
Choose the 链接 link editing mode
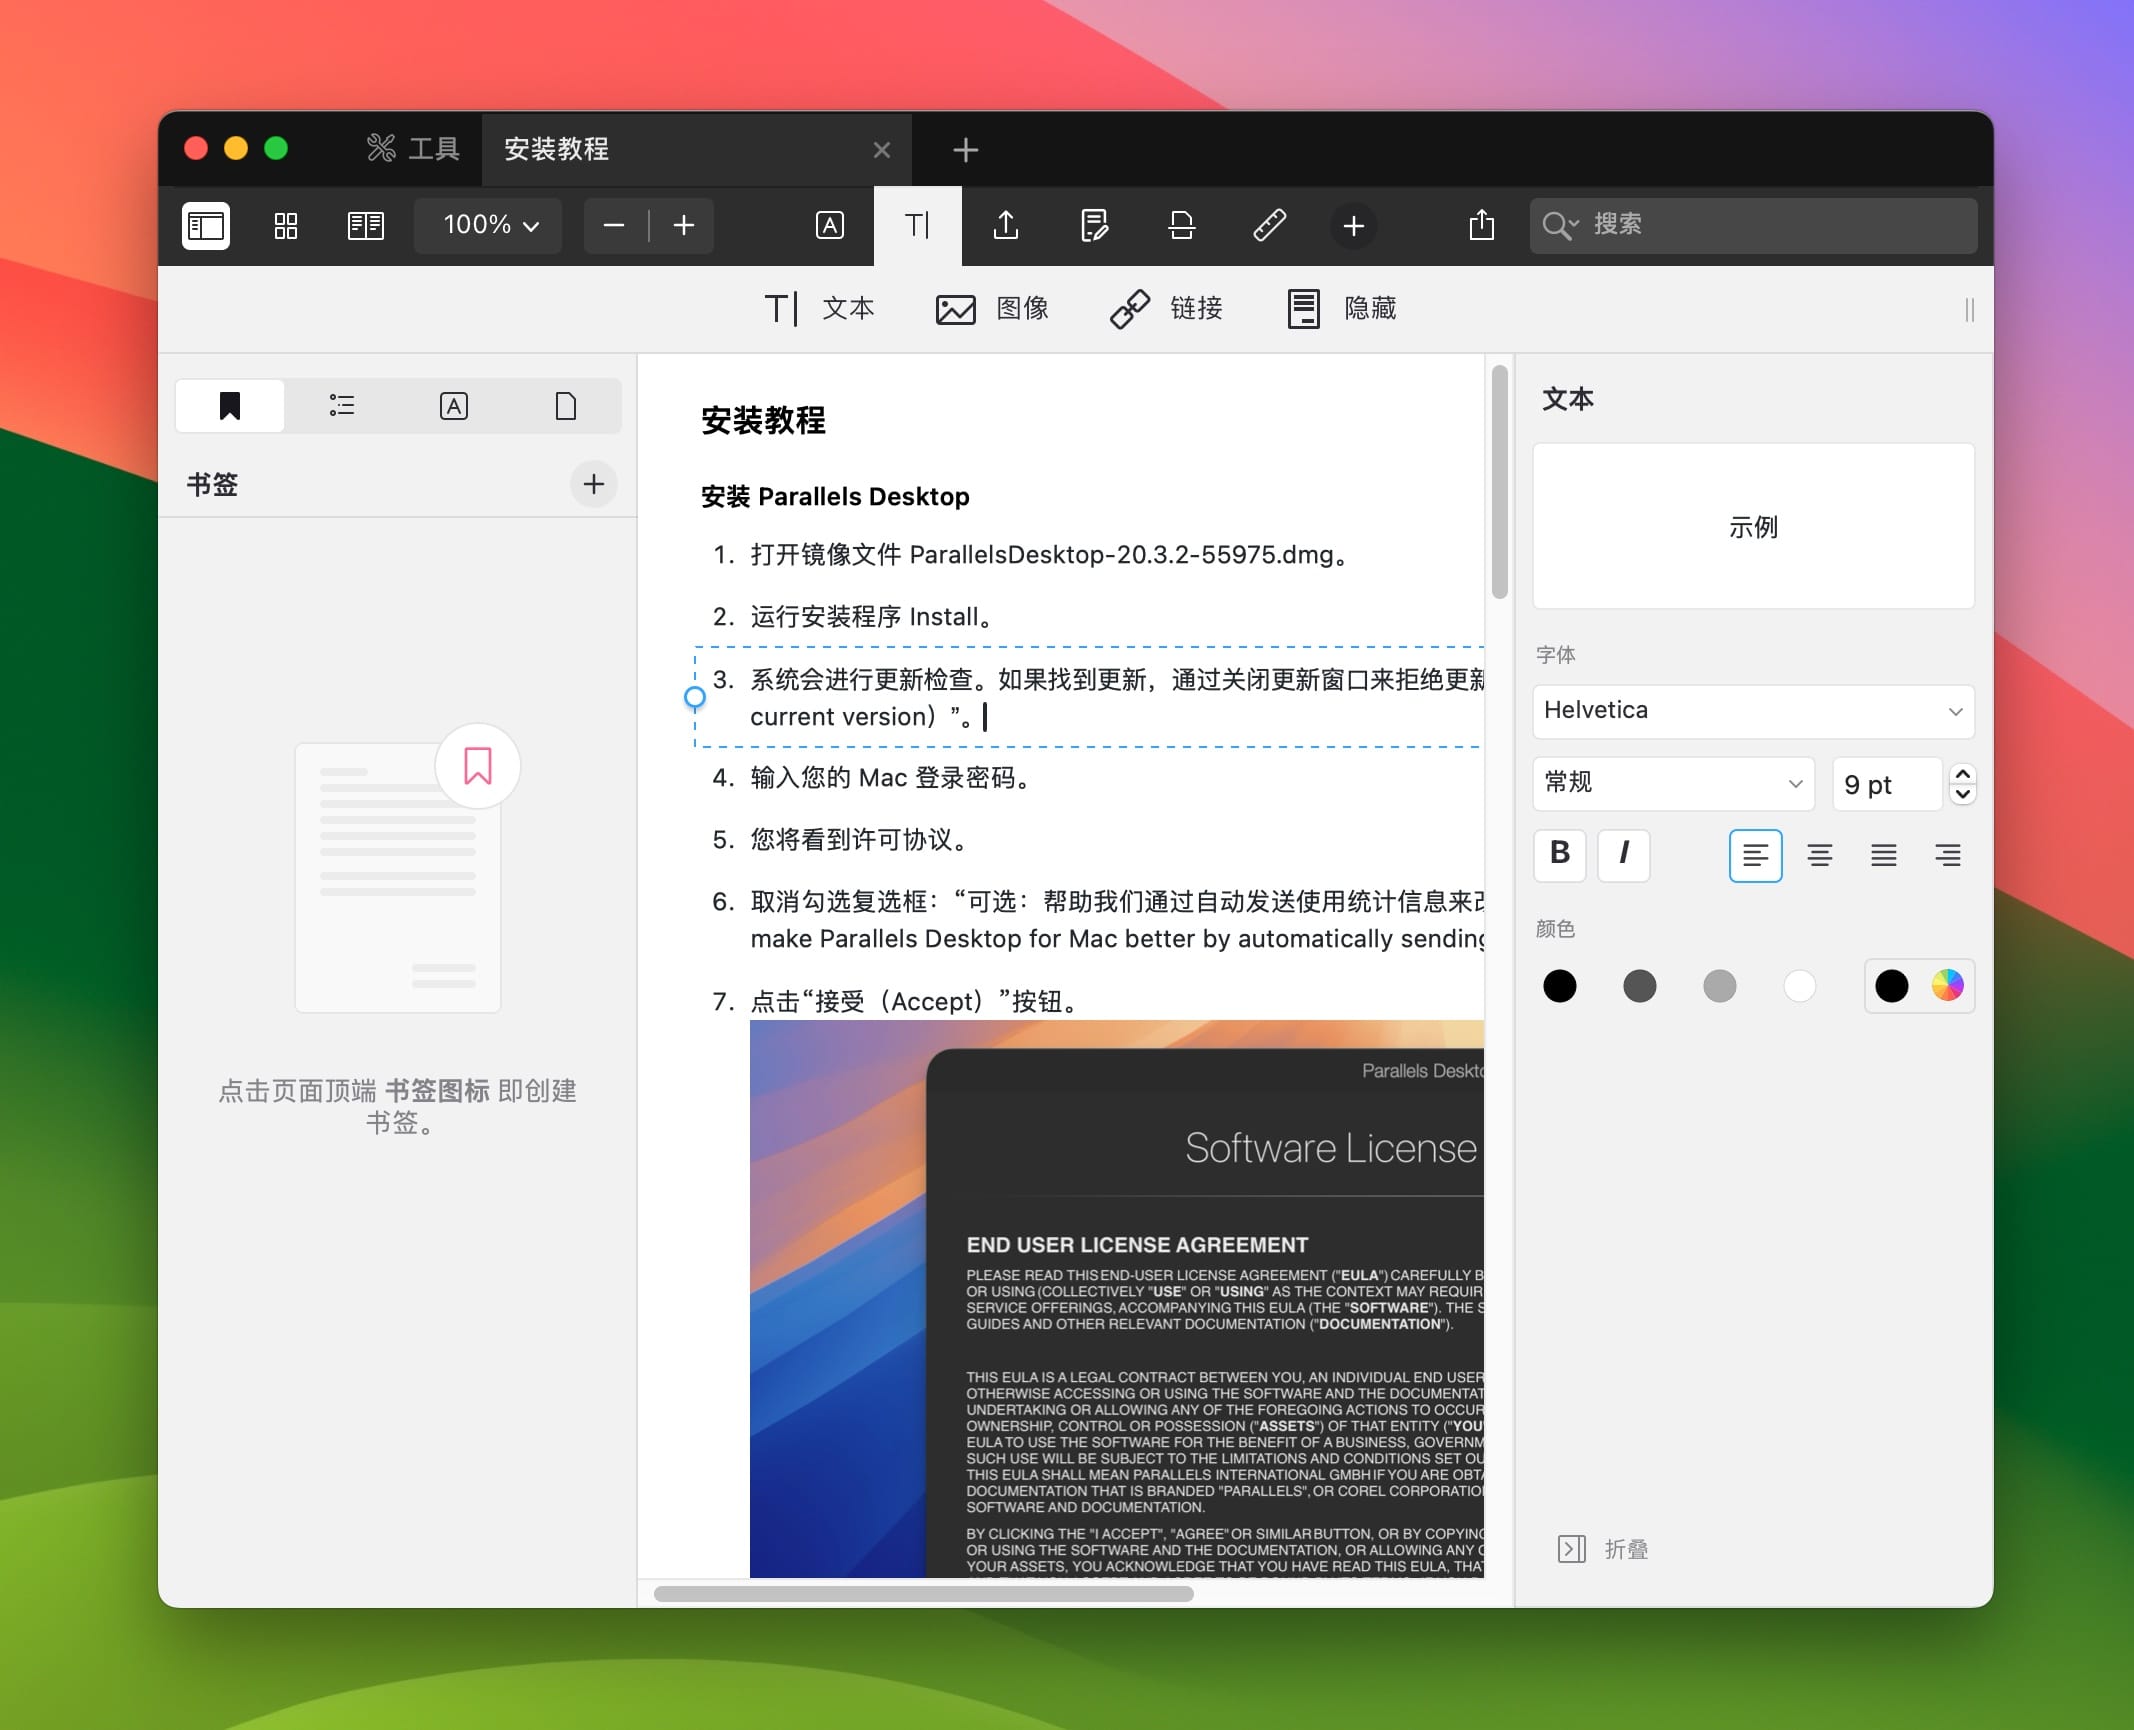[x=1166, y=308]
